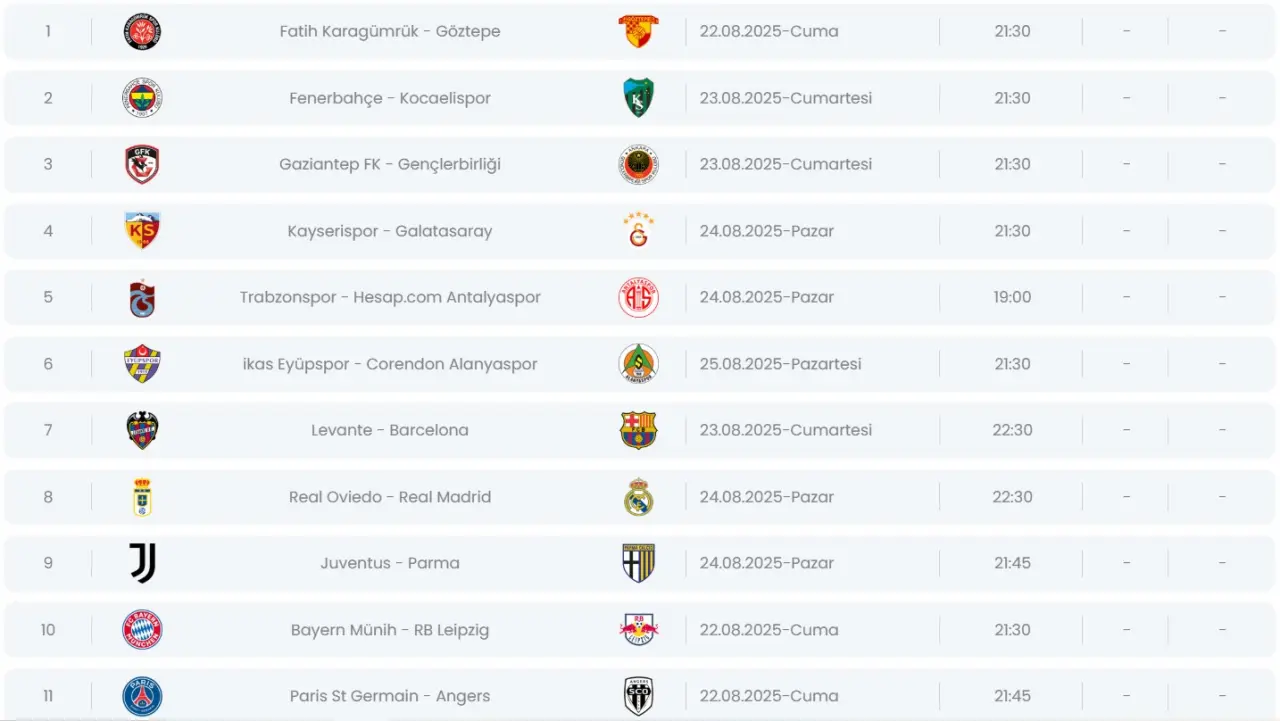1280x721 pixels.
Task: Click the RB Leipzig logo
Action: tap(638, 630)
